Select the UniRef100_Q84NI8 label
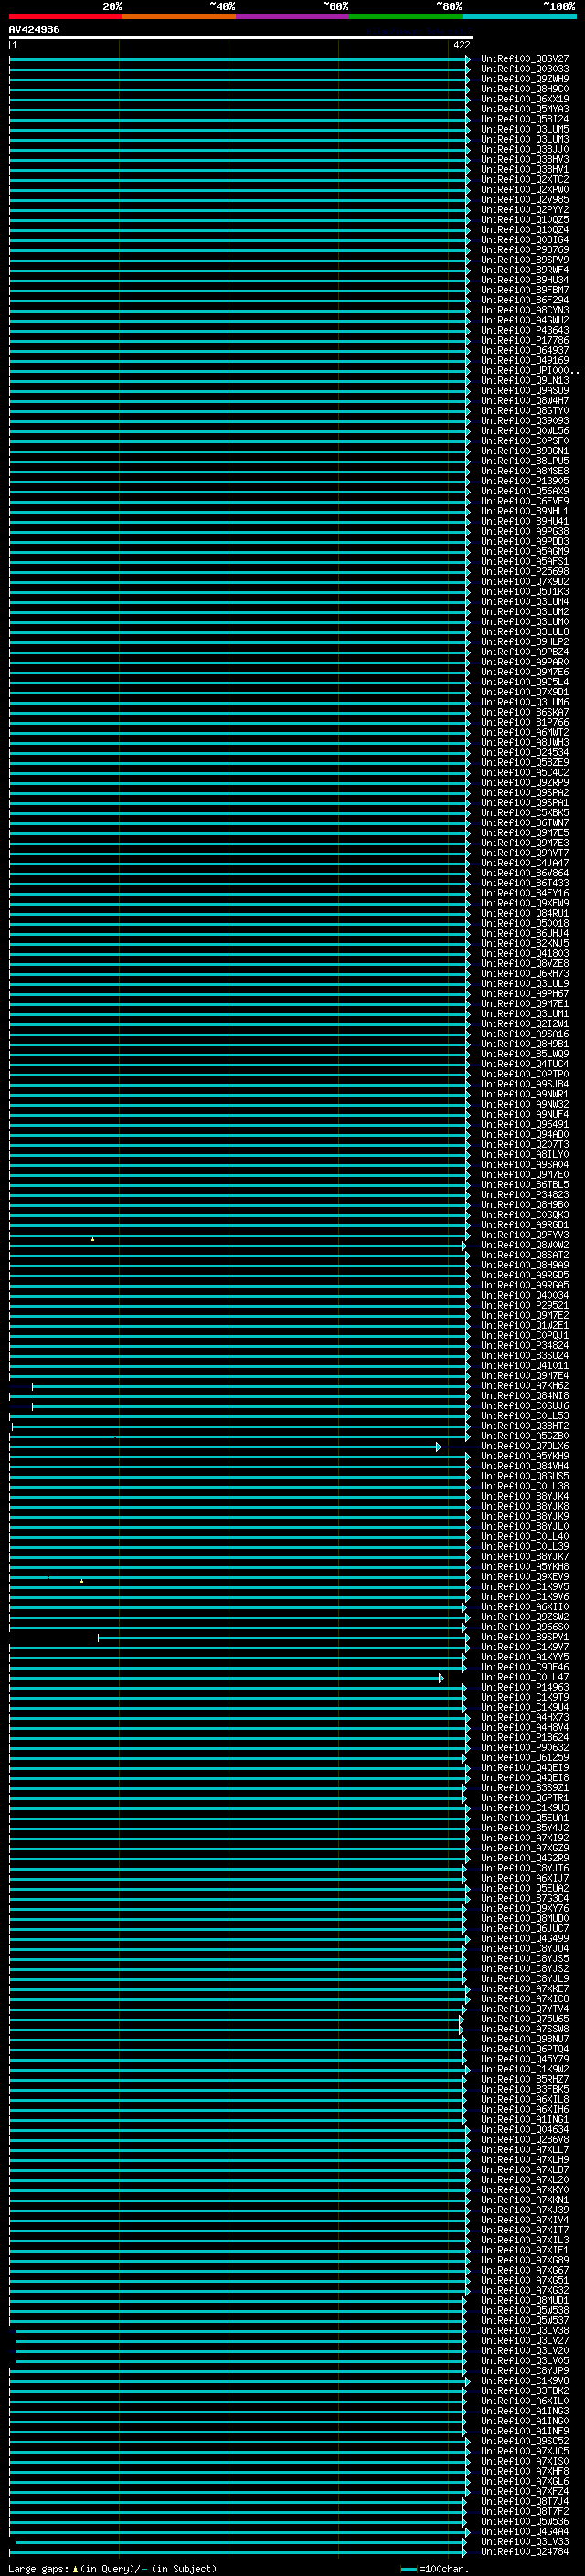The height and width of the screenshot is (2576, 585). 524,1396
